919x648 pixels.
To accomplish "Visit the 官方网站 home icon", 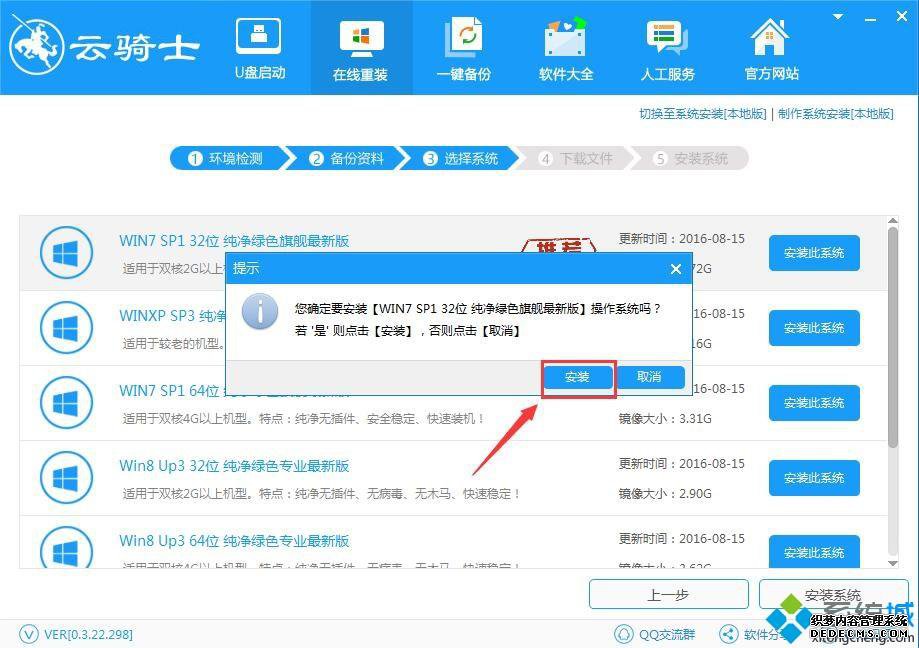I will 770,37.
